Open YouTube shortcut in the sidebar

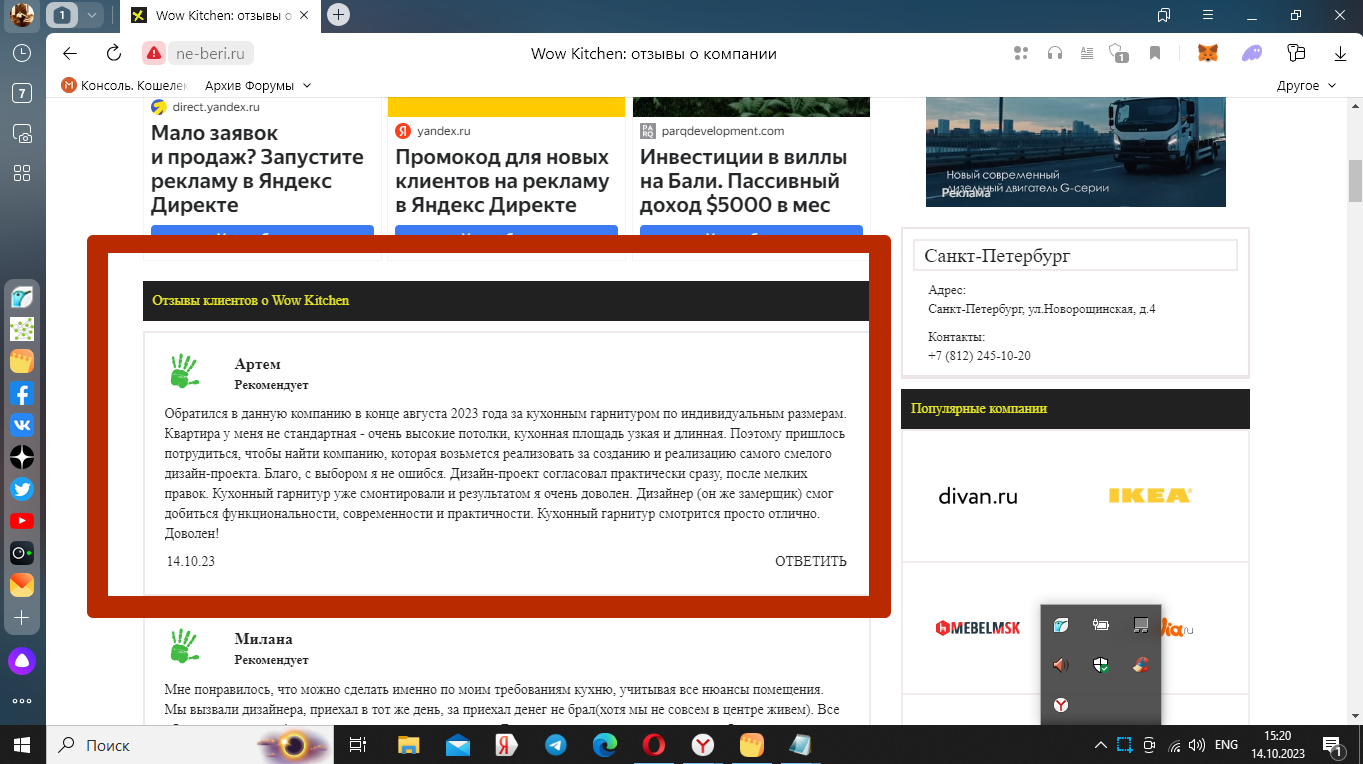(22, 521)
